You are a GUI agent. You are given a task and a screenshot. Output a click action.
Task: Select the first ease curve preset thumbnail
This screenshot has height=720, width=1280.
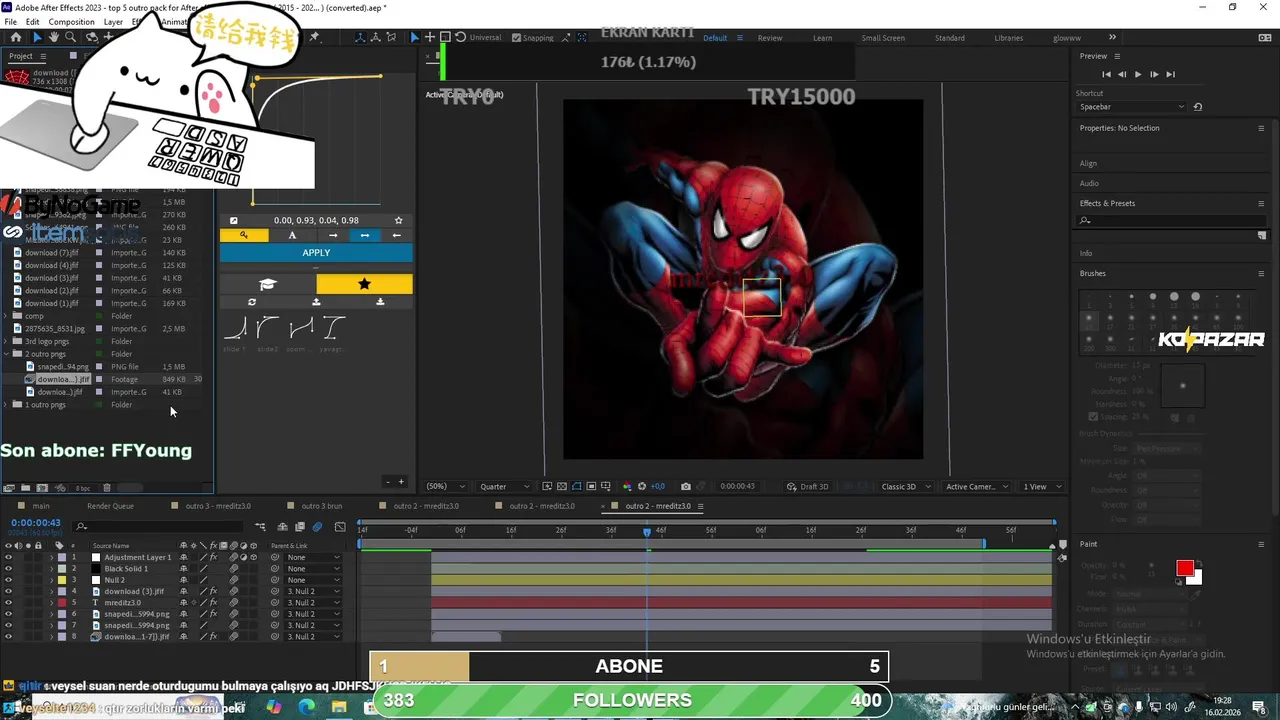[235, 328]
